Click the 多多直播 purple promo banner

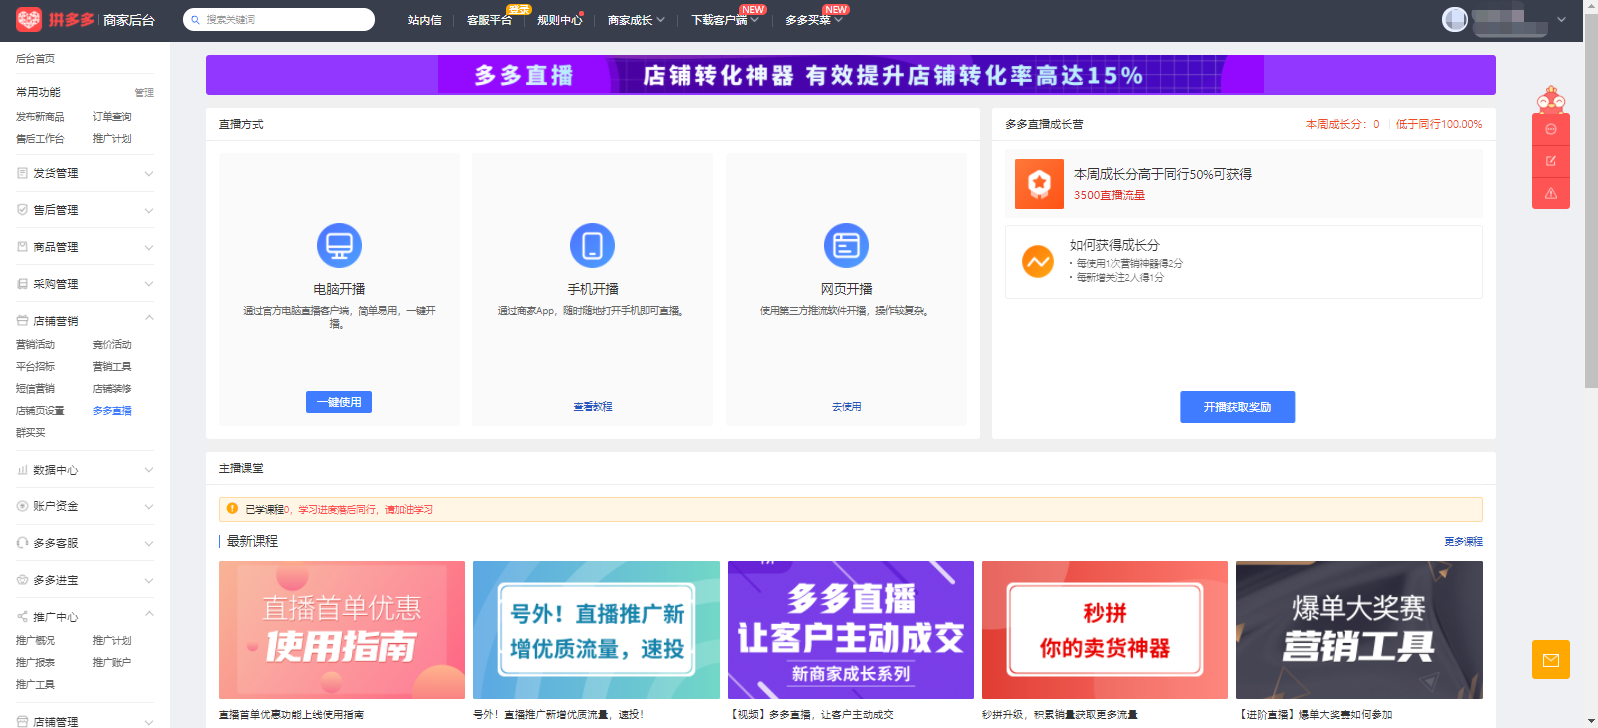(851, 75)
